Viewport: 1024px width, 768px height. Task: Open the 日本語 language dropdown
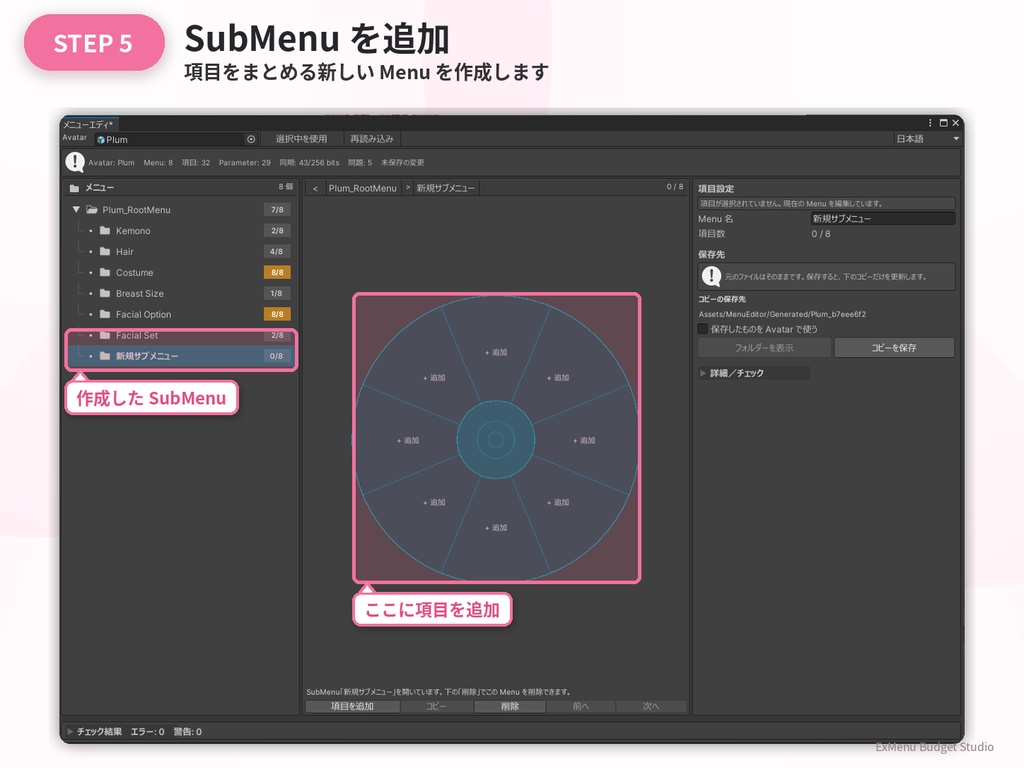tap(927, 138)
